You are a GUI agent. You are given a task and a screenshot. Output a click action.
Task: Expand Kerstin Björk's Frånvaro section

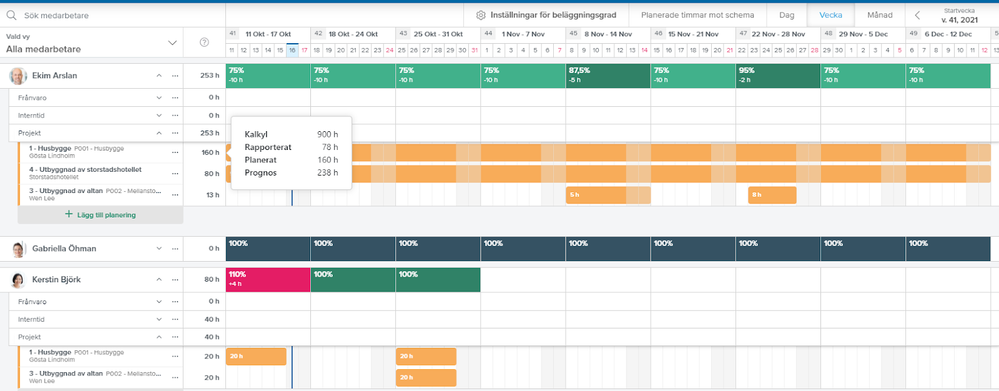click(x=159, y=301)
